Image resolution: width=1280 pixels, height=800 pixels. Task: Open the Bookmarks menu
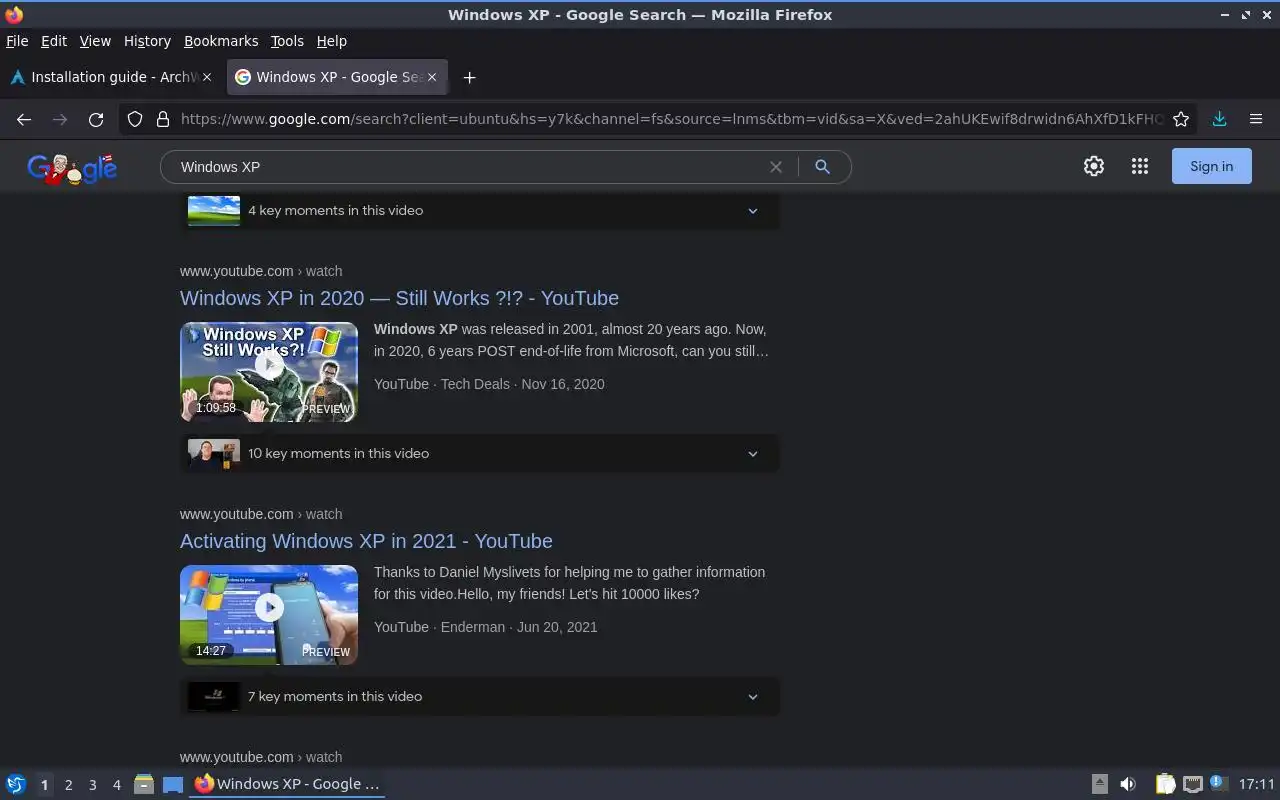click(221, 41)
